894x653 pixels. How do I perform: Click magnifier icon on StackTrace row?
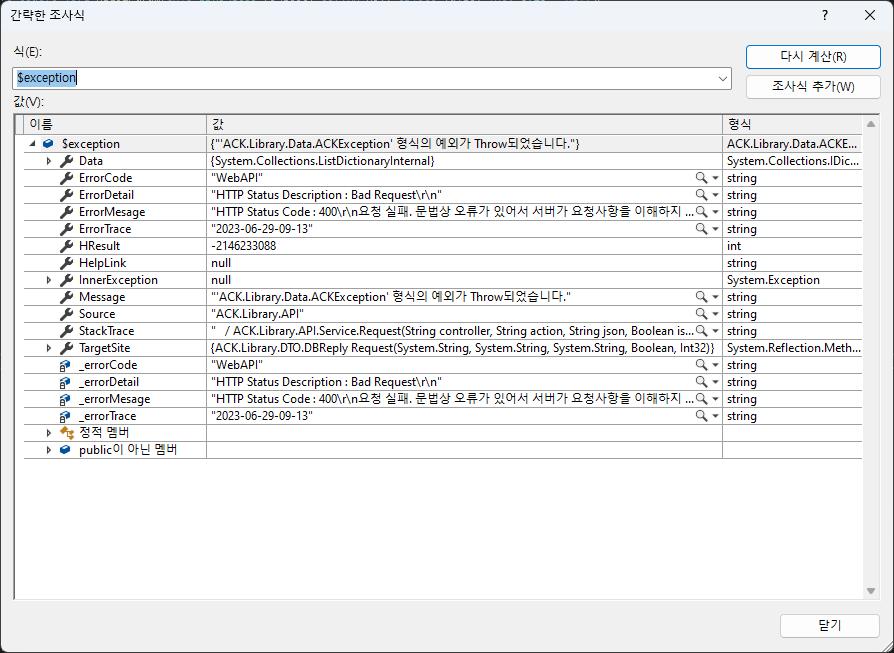(x=701, y=331)
